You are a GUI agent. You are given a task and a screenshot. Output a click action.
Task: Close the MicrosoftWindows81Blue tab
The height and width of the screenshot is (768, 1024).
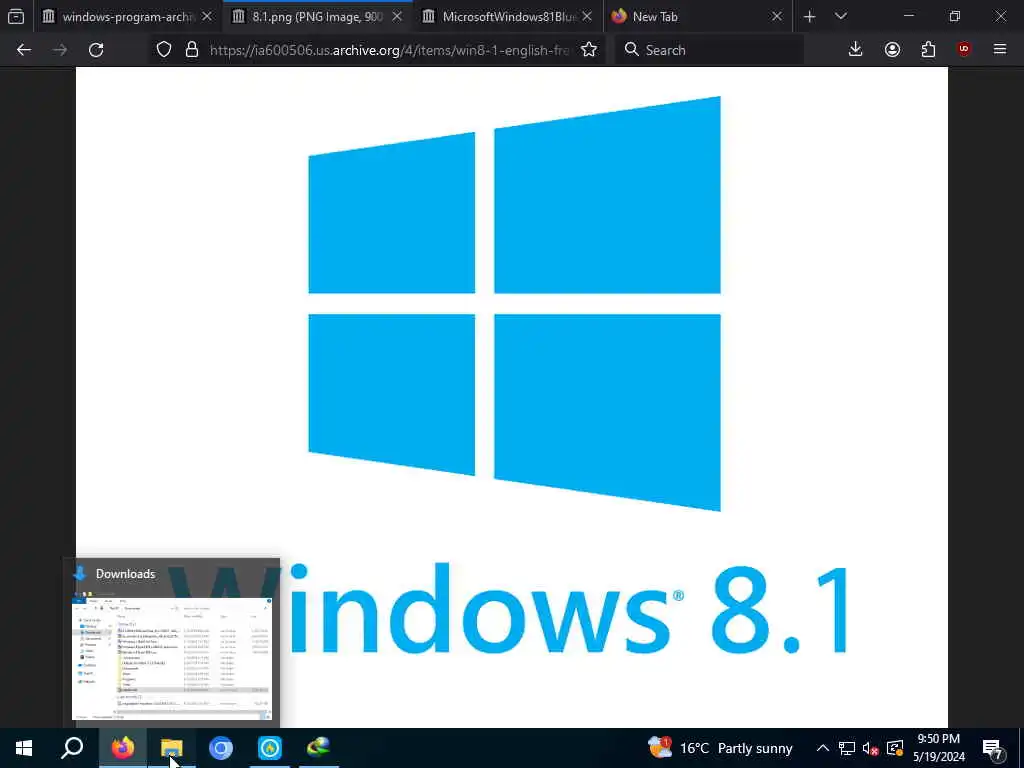(587, 16)
